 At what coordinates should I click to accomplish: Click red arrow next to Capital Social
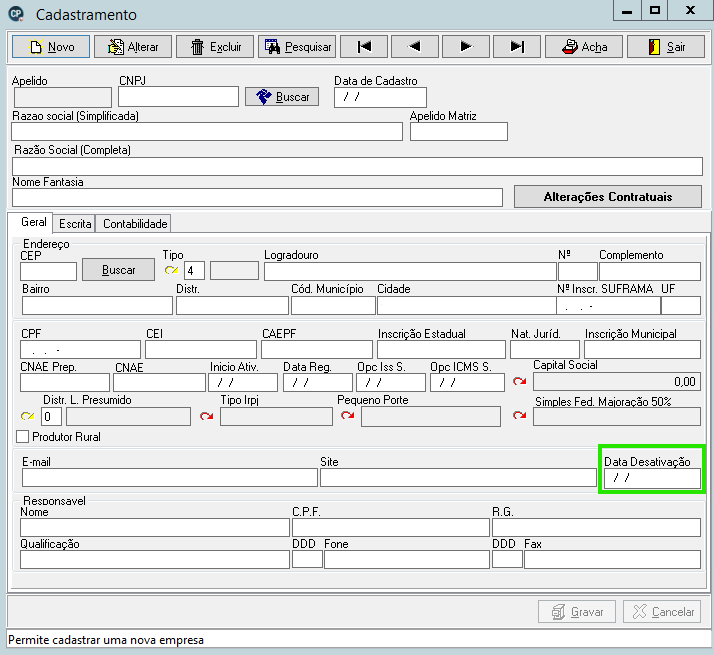(520, 381)
